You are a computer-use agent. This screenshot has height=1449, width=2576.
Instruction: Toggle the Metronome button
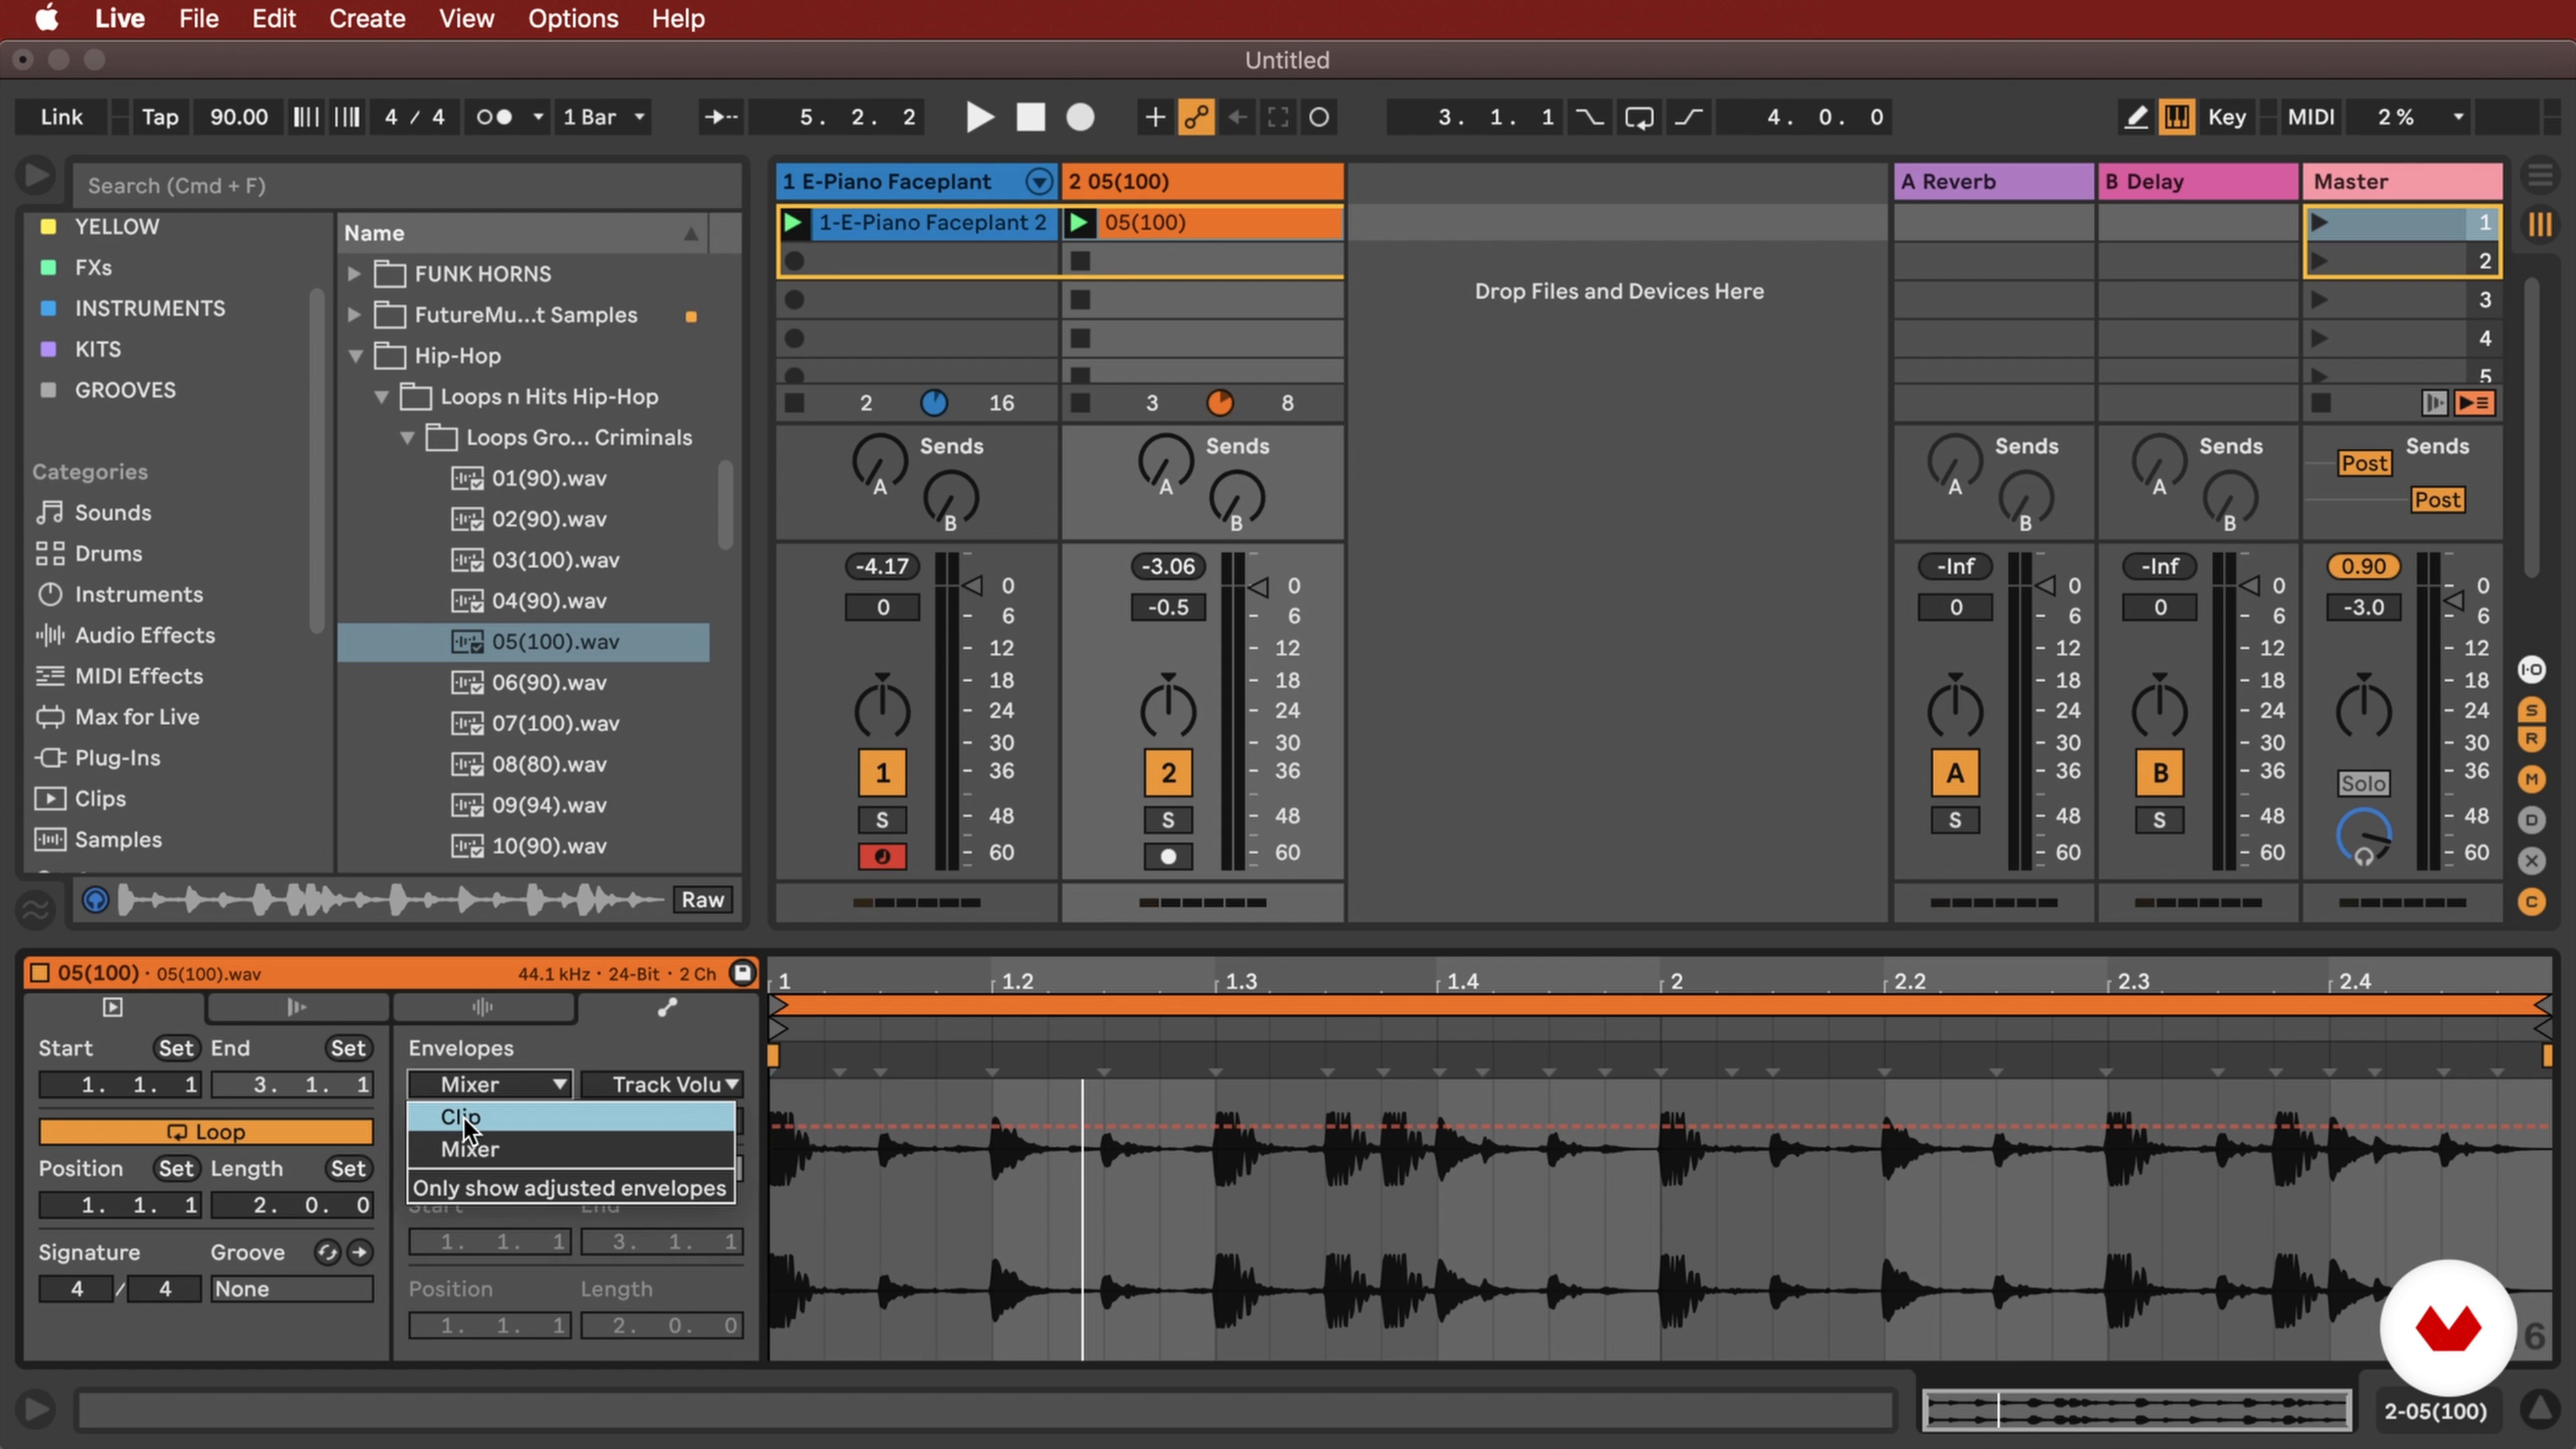(494, 117)
